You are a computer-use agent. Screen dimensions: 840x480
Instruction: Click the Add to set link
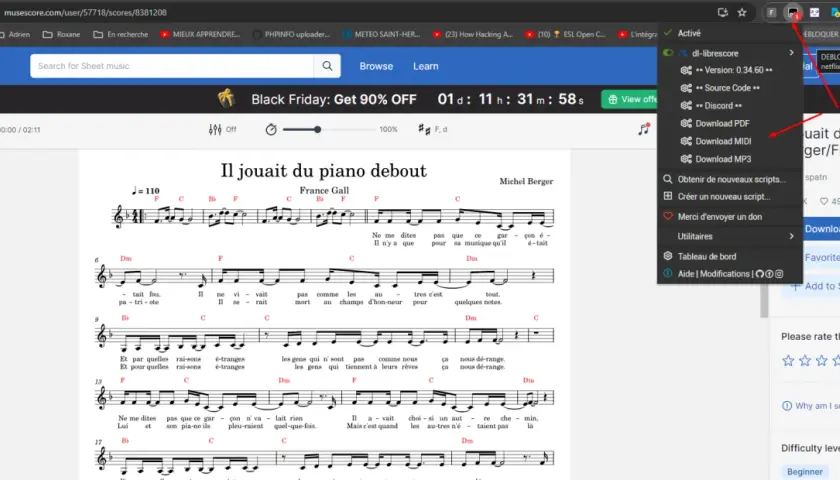(815, 286)
